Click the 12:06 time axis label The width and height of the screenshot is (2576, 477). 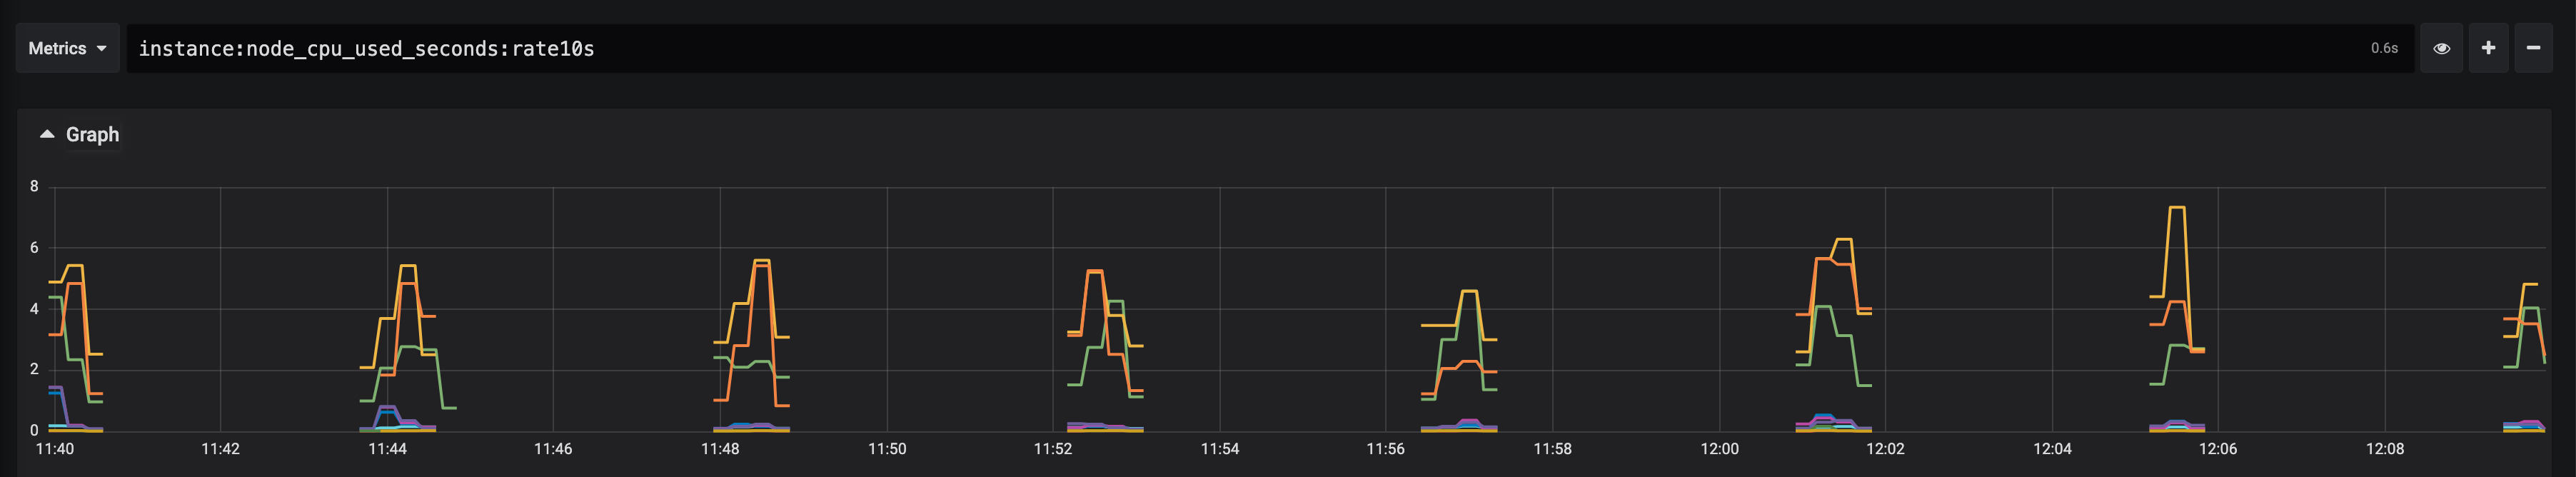2218,449
